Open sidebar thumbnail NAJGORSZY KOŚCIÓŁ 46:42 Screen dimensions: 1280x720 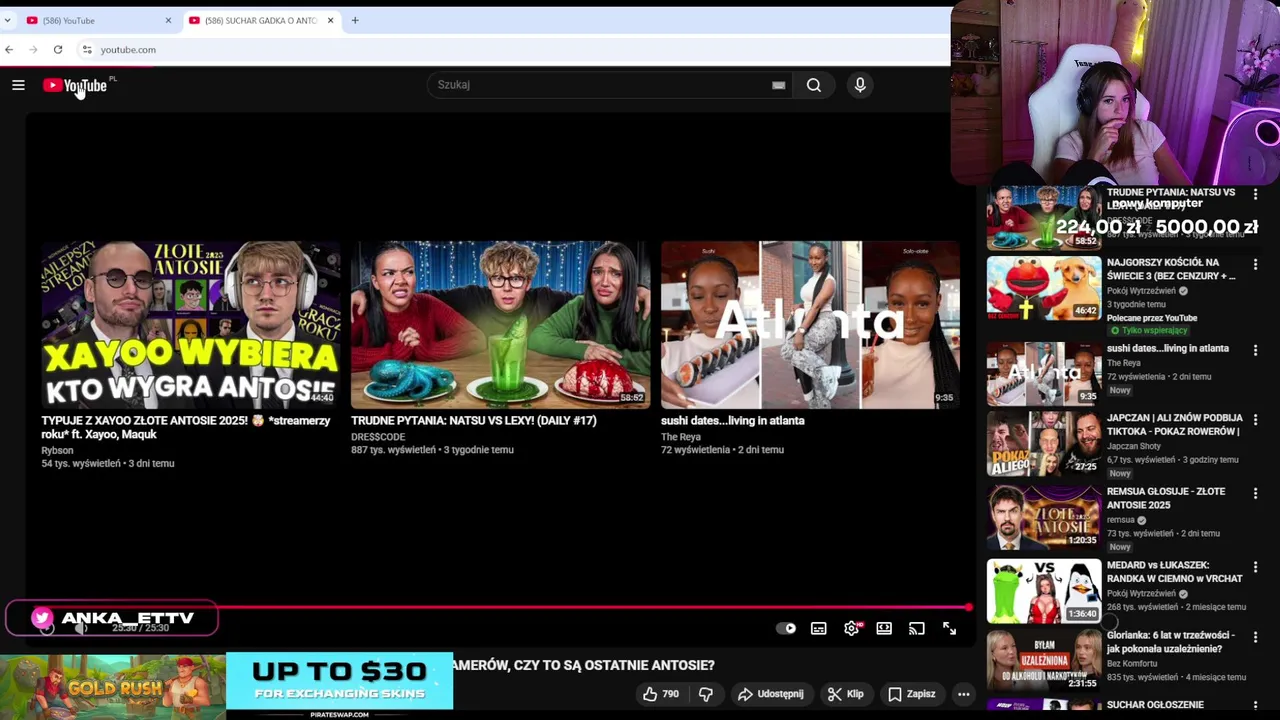tap(1044, 288)
